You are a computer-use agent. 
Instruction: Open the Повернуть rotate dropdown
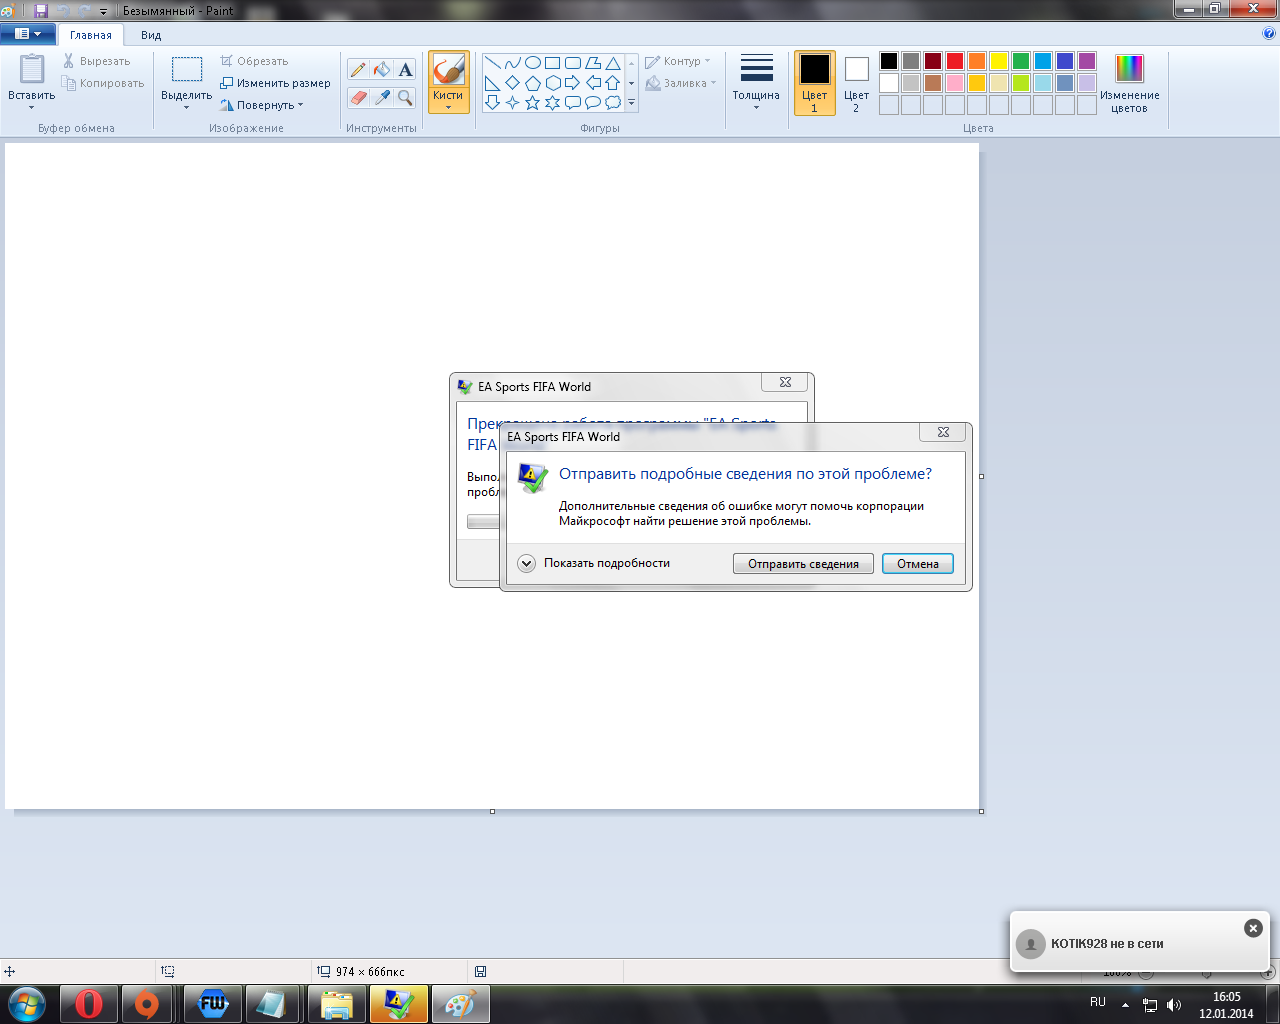(x=262, y=105)
